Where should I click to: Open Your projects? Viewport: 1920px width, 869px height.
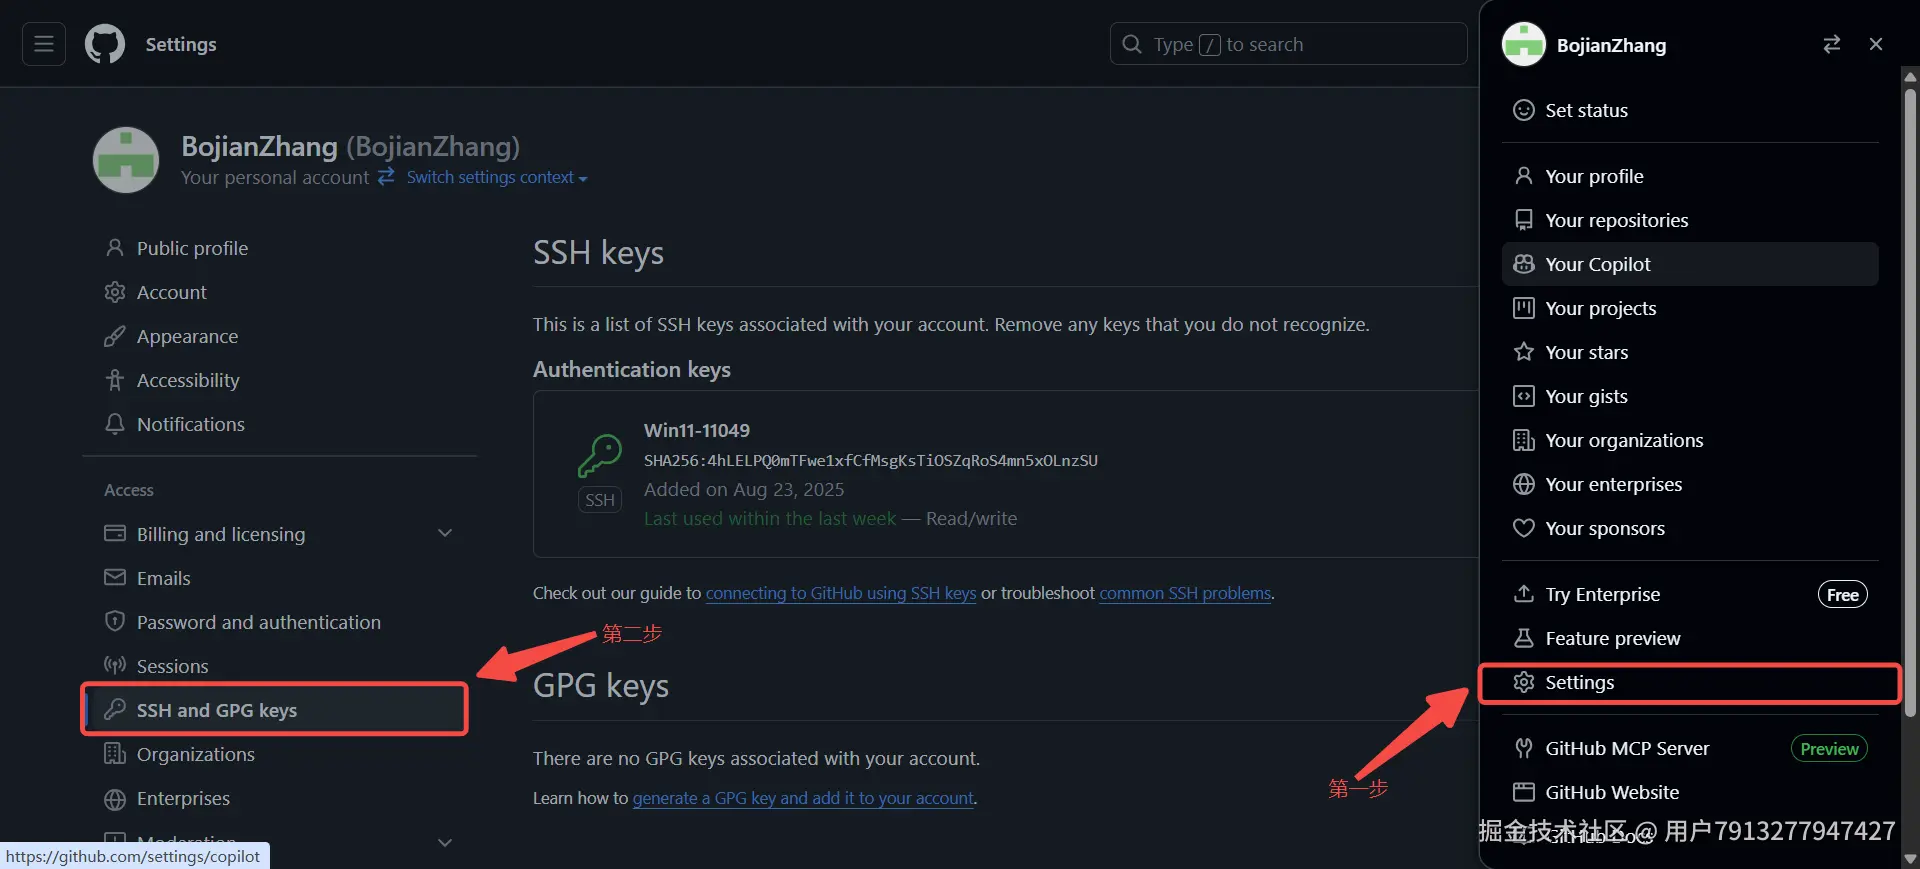pyautogui.click(x=1690, y=308)
